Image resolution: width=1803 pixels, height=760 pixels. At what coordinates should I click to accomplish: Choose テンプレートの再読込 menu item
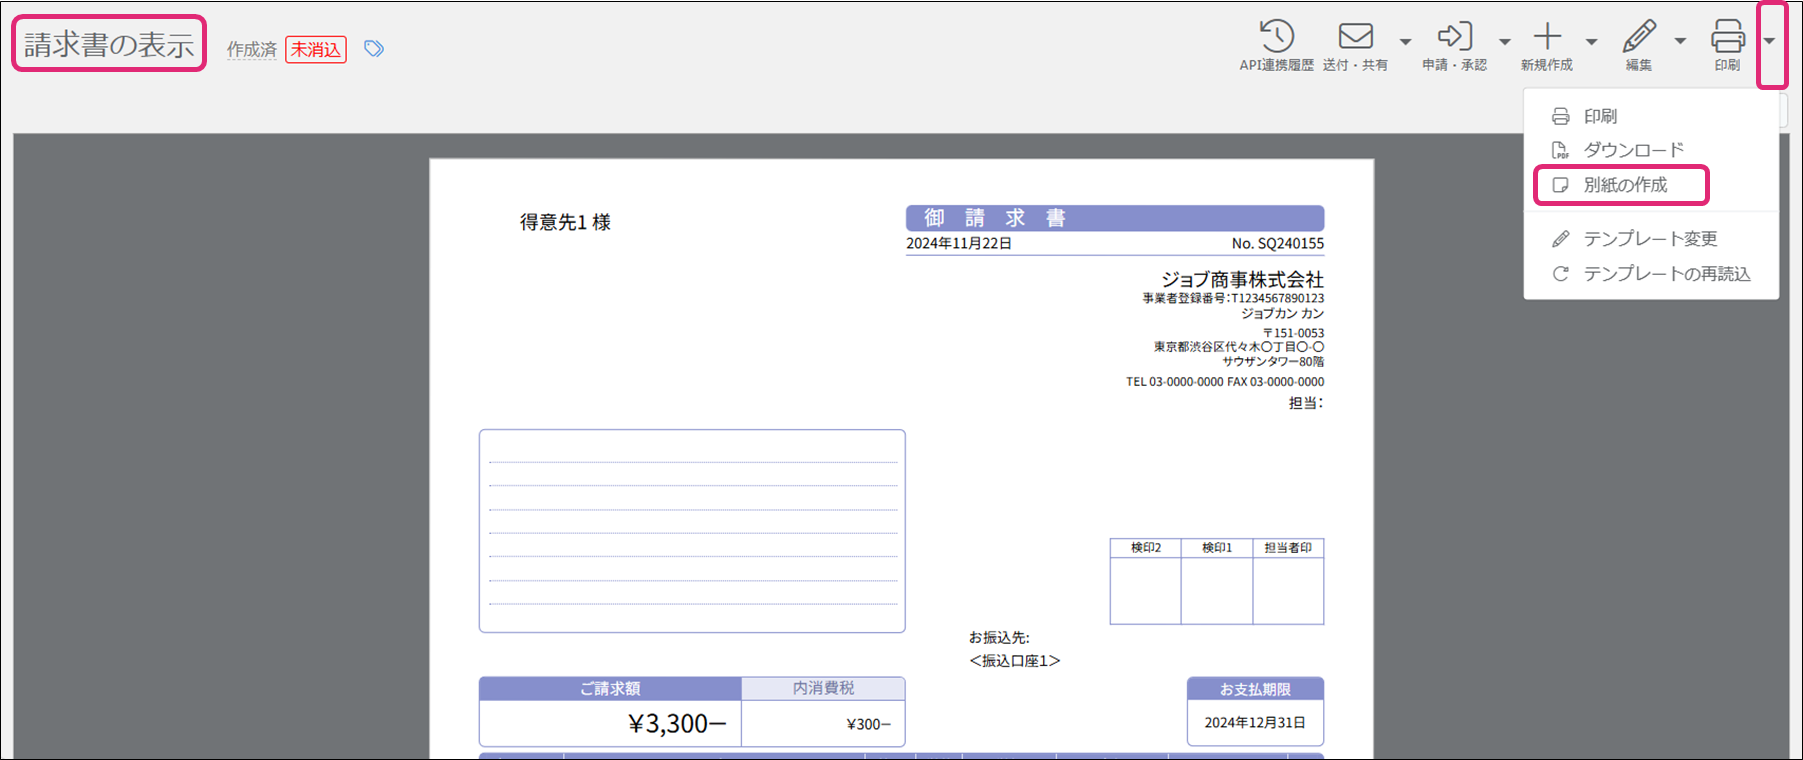[x=1666, y=274]
